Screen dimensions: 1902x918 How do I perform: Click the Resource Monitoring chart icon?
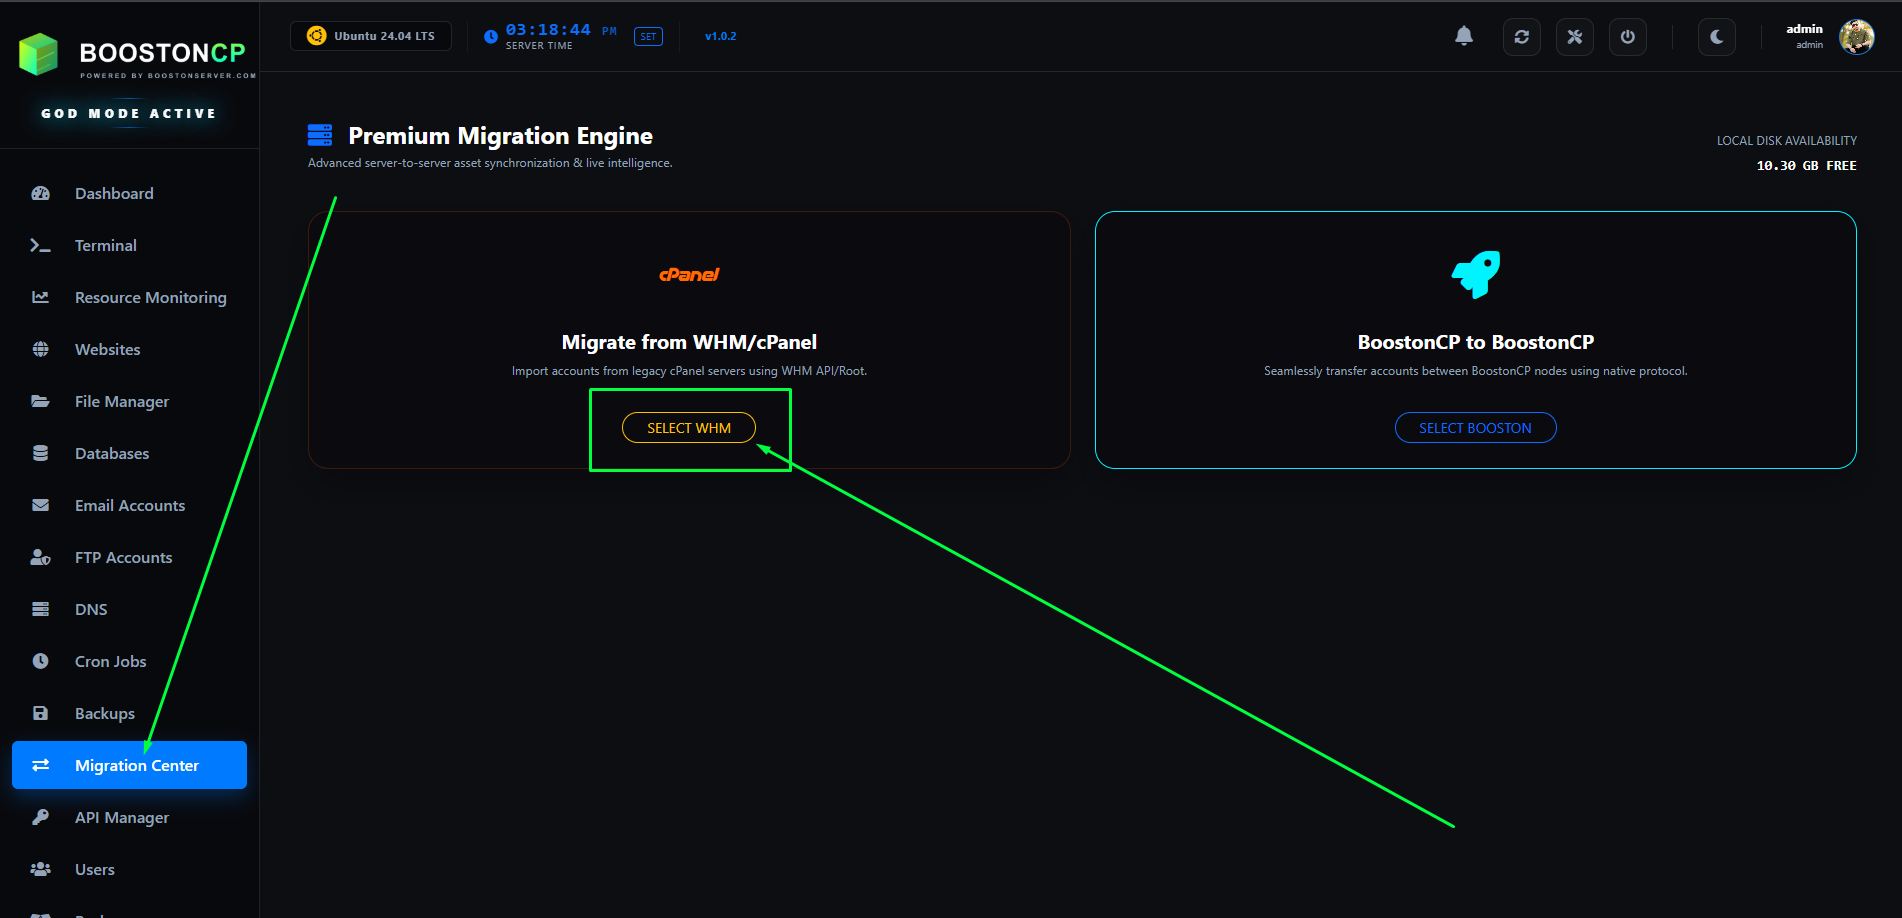pyautogui.click(x=40, y=297)
